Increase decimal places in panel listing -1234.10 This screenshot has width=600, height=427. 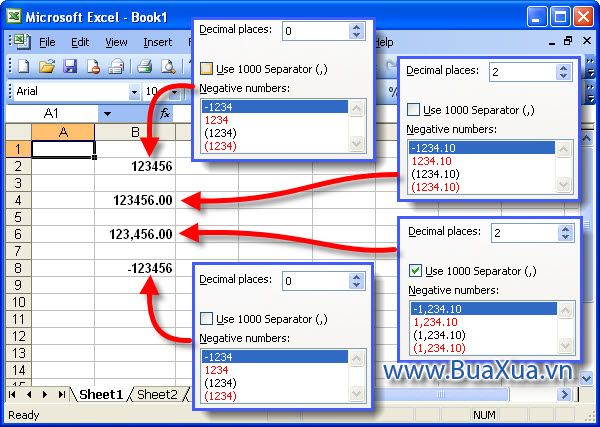(563, 68)
